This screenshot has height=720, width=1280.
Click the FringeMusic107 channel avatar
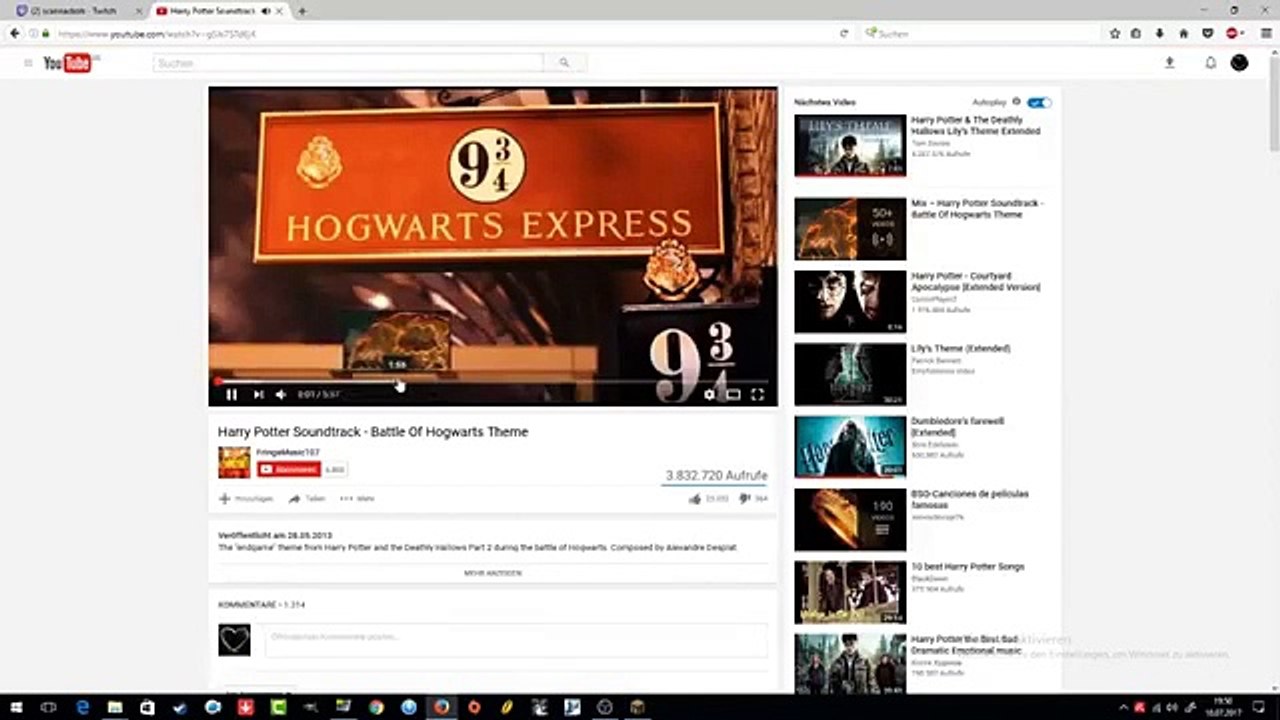[234, 462]
